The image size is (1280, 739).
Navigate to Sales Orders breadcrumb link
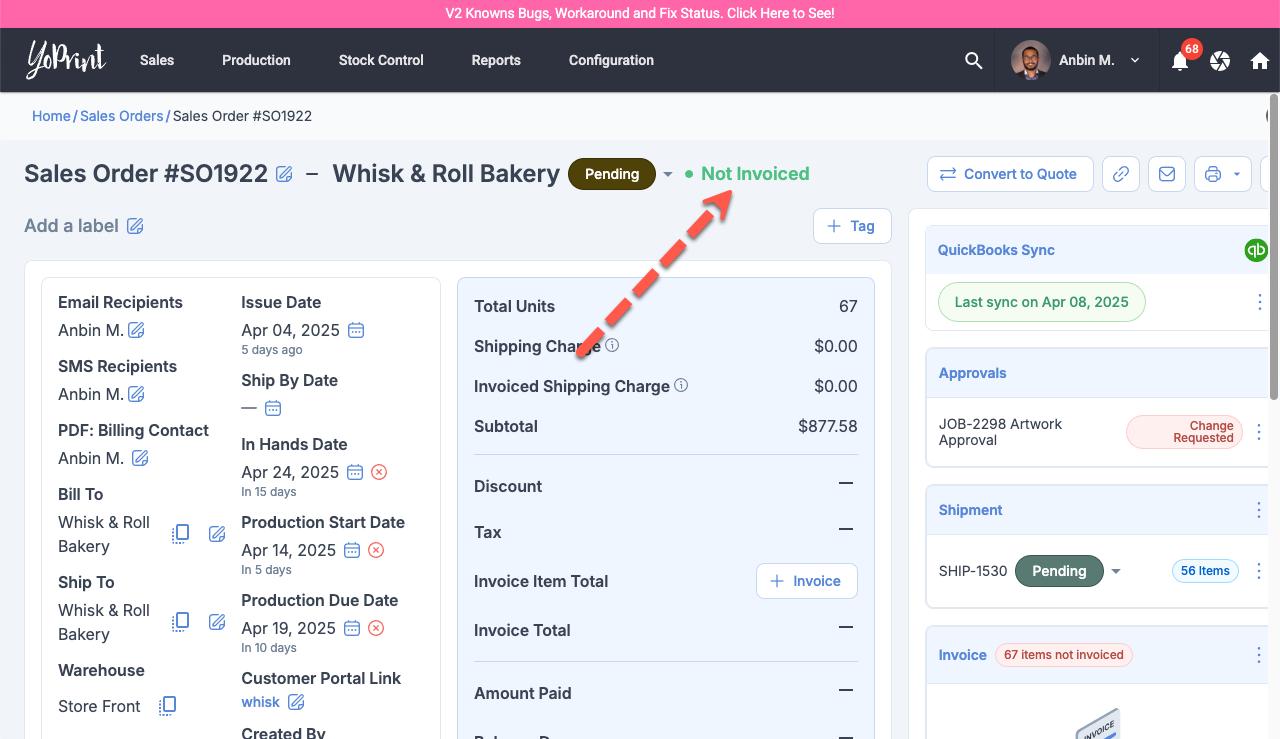click(121, 116)
